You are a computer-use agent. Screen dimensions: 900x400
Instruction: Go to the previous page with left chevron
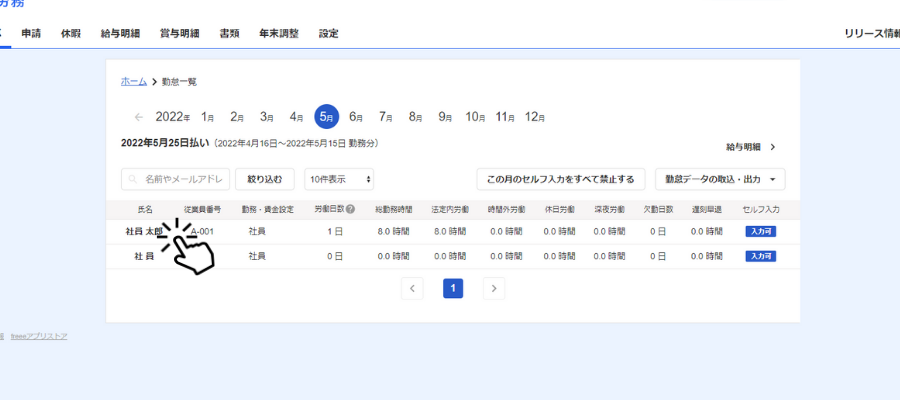[x=412, y=288]
